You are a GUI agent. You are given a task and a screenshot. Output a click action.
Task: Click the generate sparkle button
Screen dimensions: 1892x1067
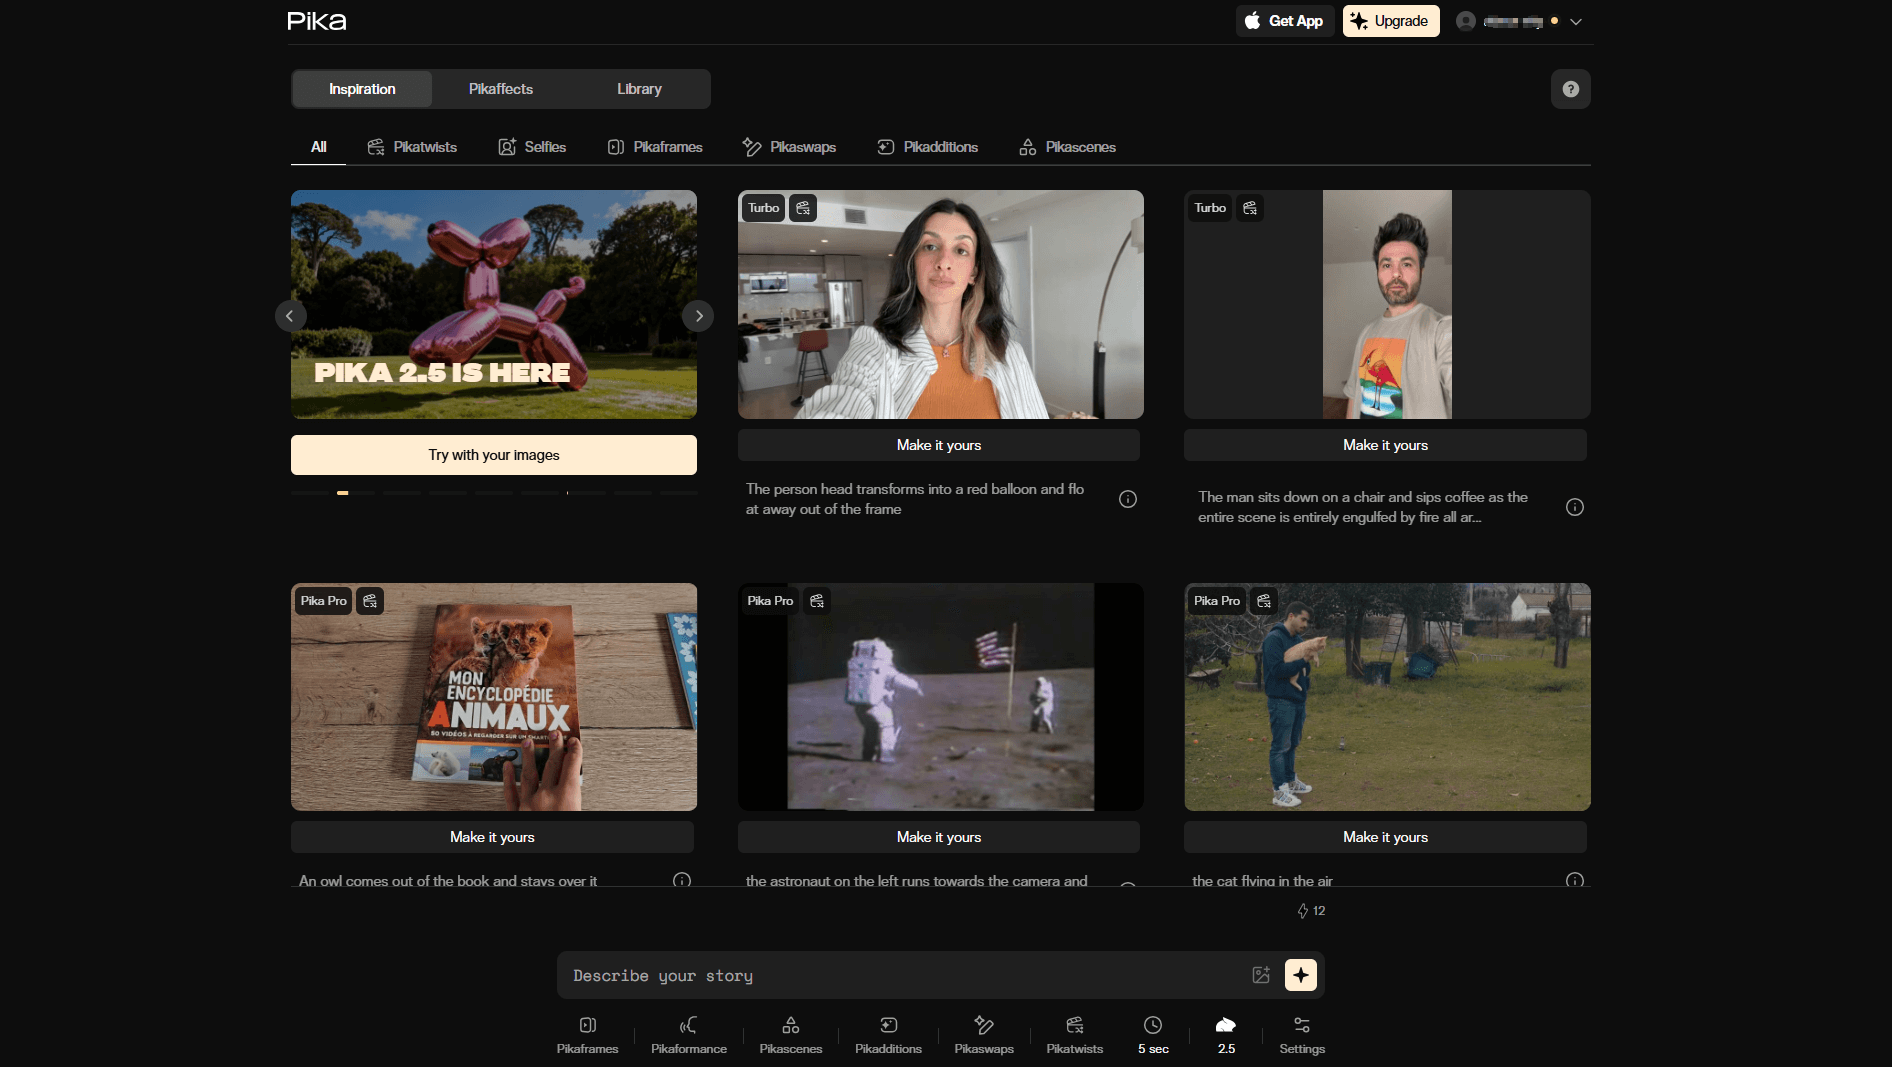click(1300, 975)
